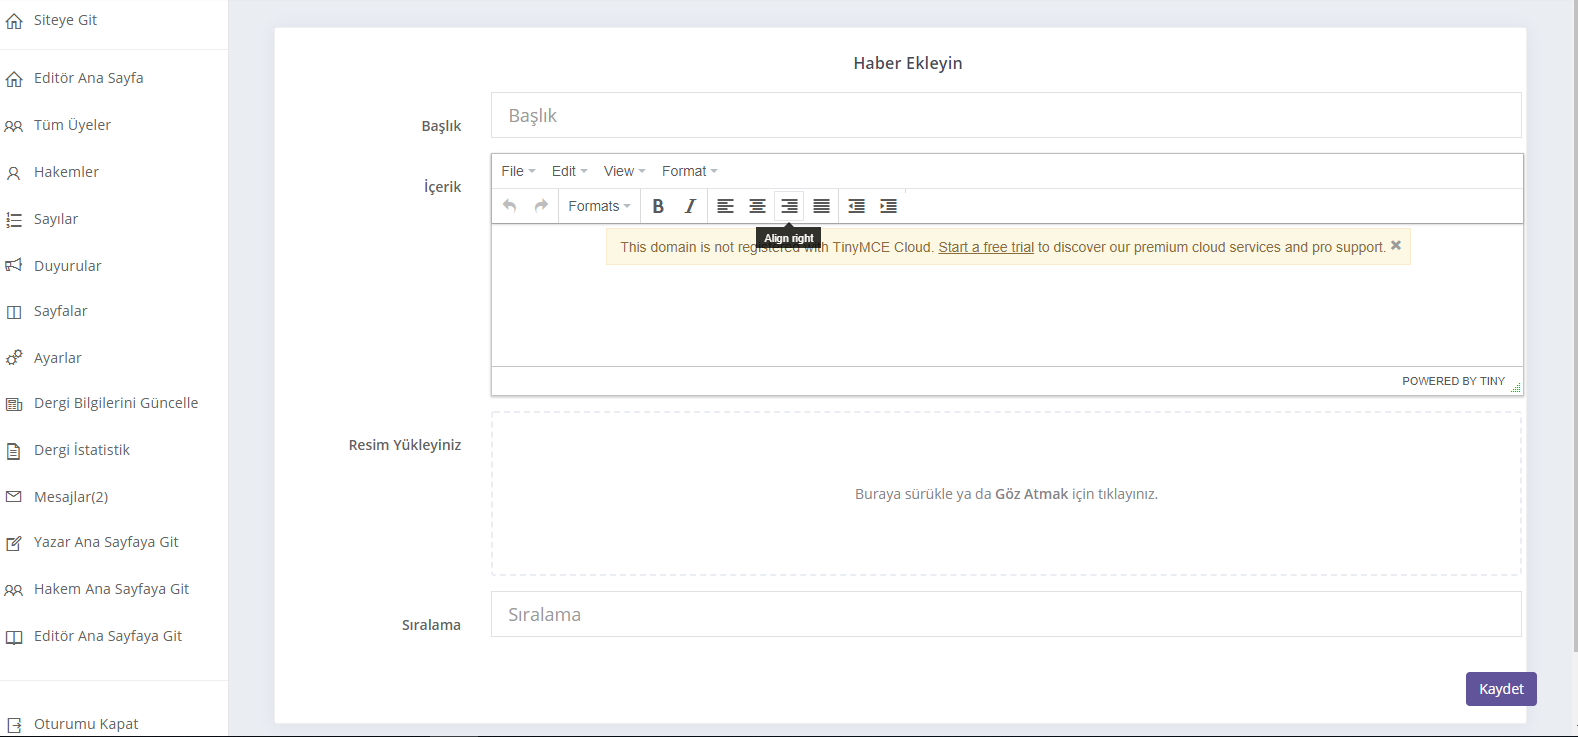
Task: Click the align center icon
Action: click(758, 206)
